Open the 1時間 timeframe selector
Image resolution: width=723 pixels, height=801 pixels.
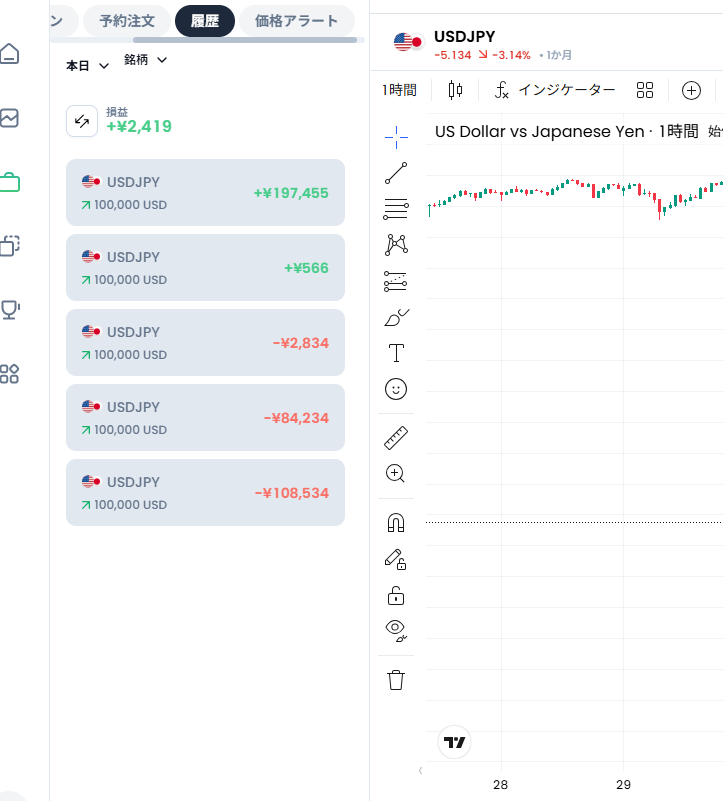[399, 90]
